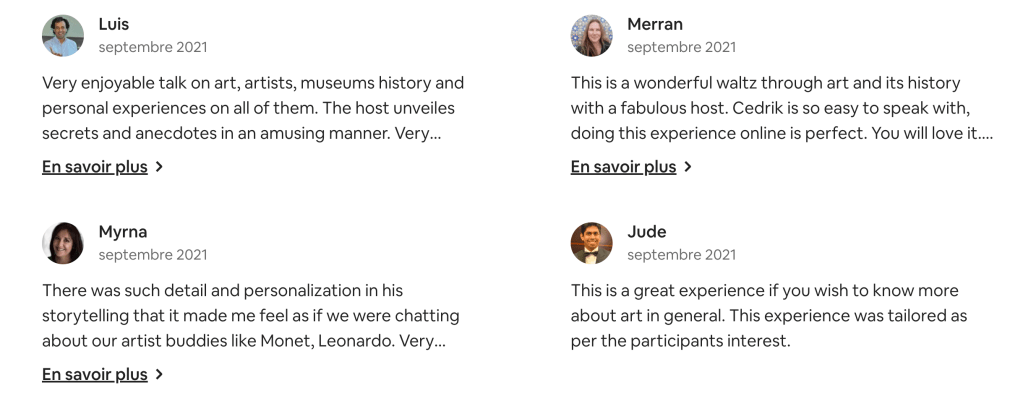Click Luis's review beginning 'Very enjoyable talk'
The height and width of the screenshot is (406, 1023).
coord(253,108)
